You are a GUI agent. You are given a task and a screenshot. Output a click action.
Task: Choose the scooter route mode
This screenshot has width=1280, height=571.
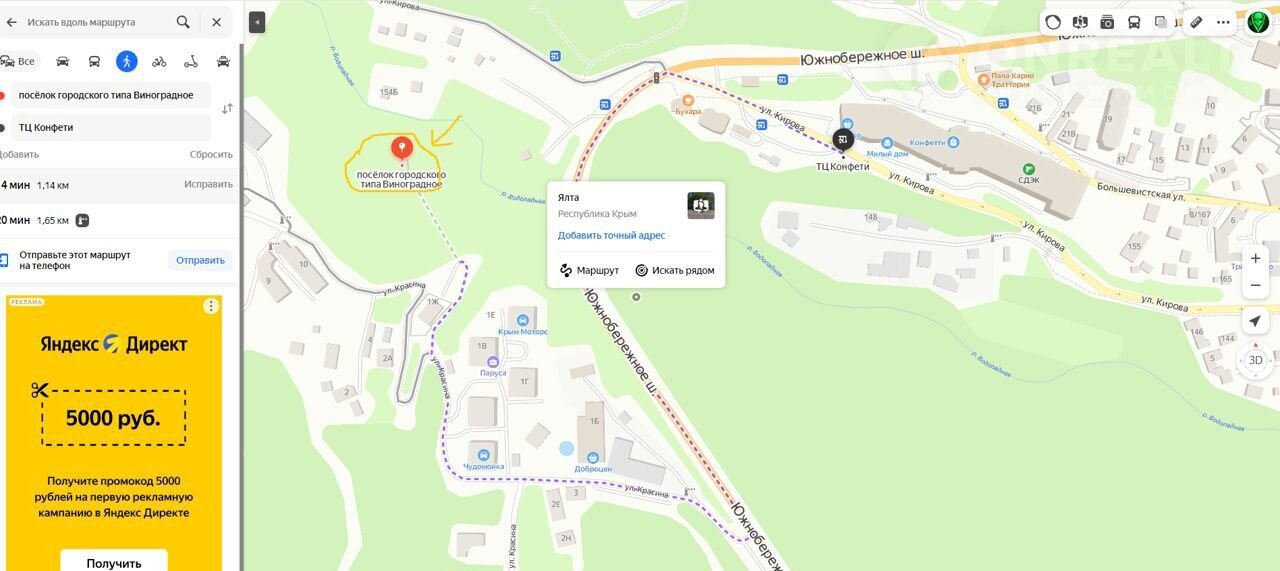(191, 61)
